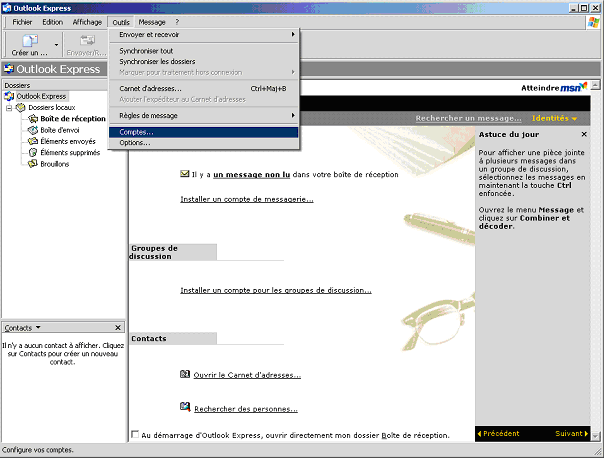The image size is (604, 459).
Task: Click the Outlook Express banner icon
Action: pos(8,69)
